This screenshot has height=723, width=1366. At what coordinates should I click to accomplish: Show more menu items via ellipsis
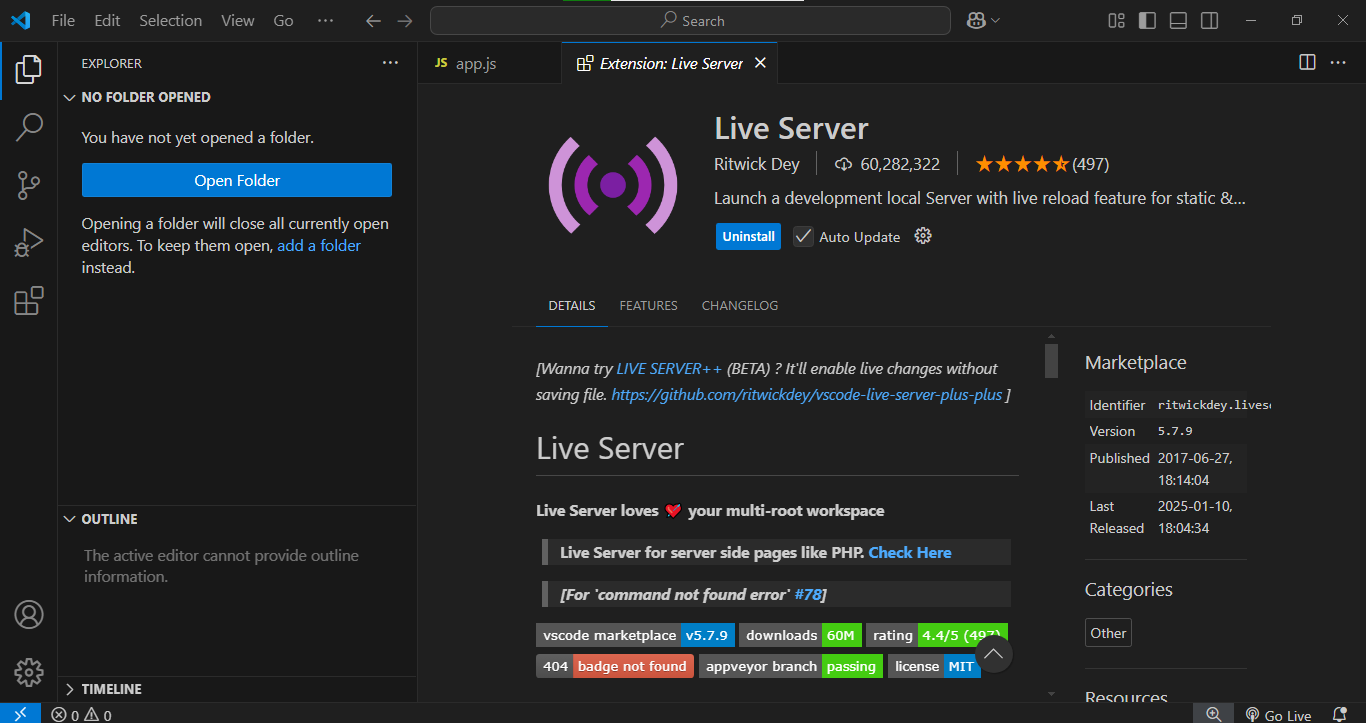click(x=325, y=20)
